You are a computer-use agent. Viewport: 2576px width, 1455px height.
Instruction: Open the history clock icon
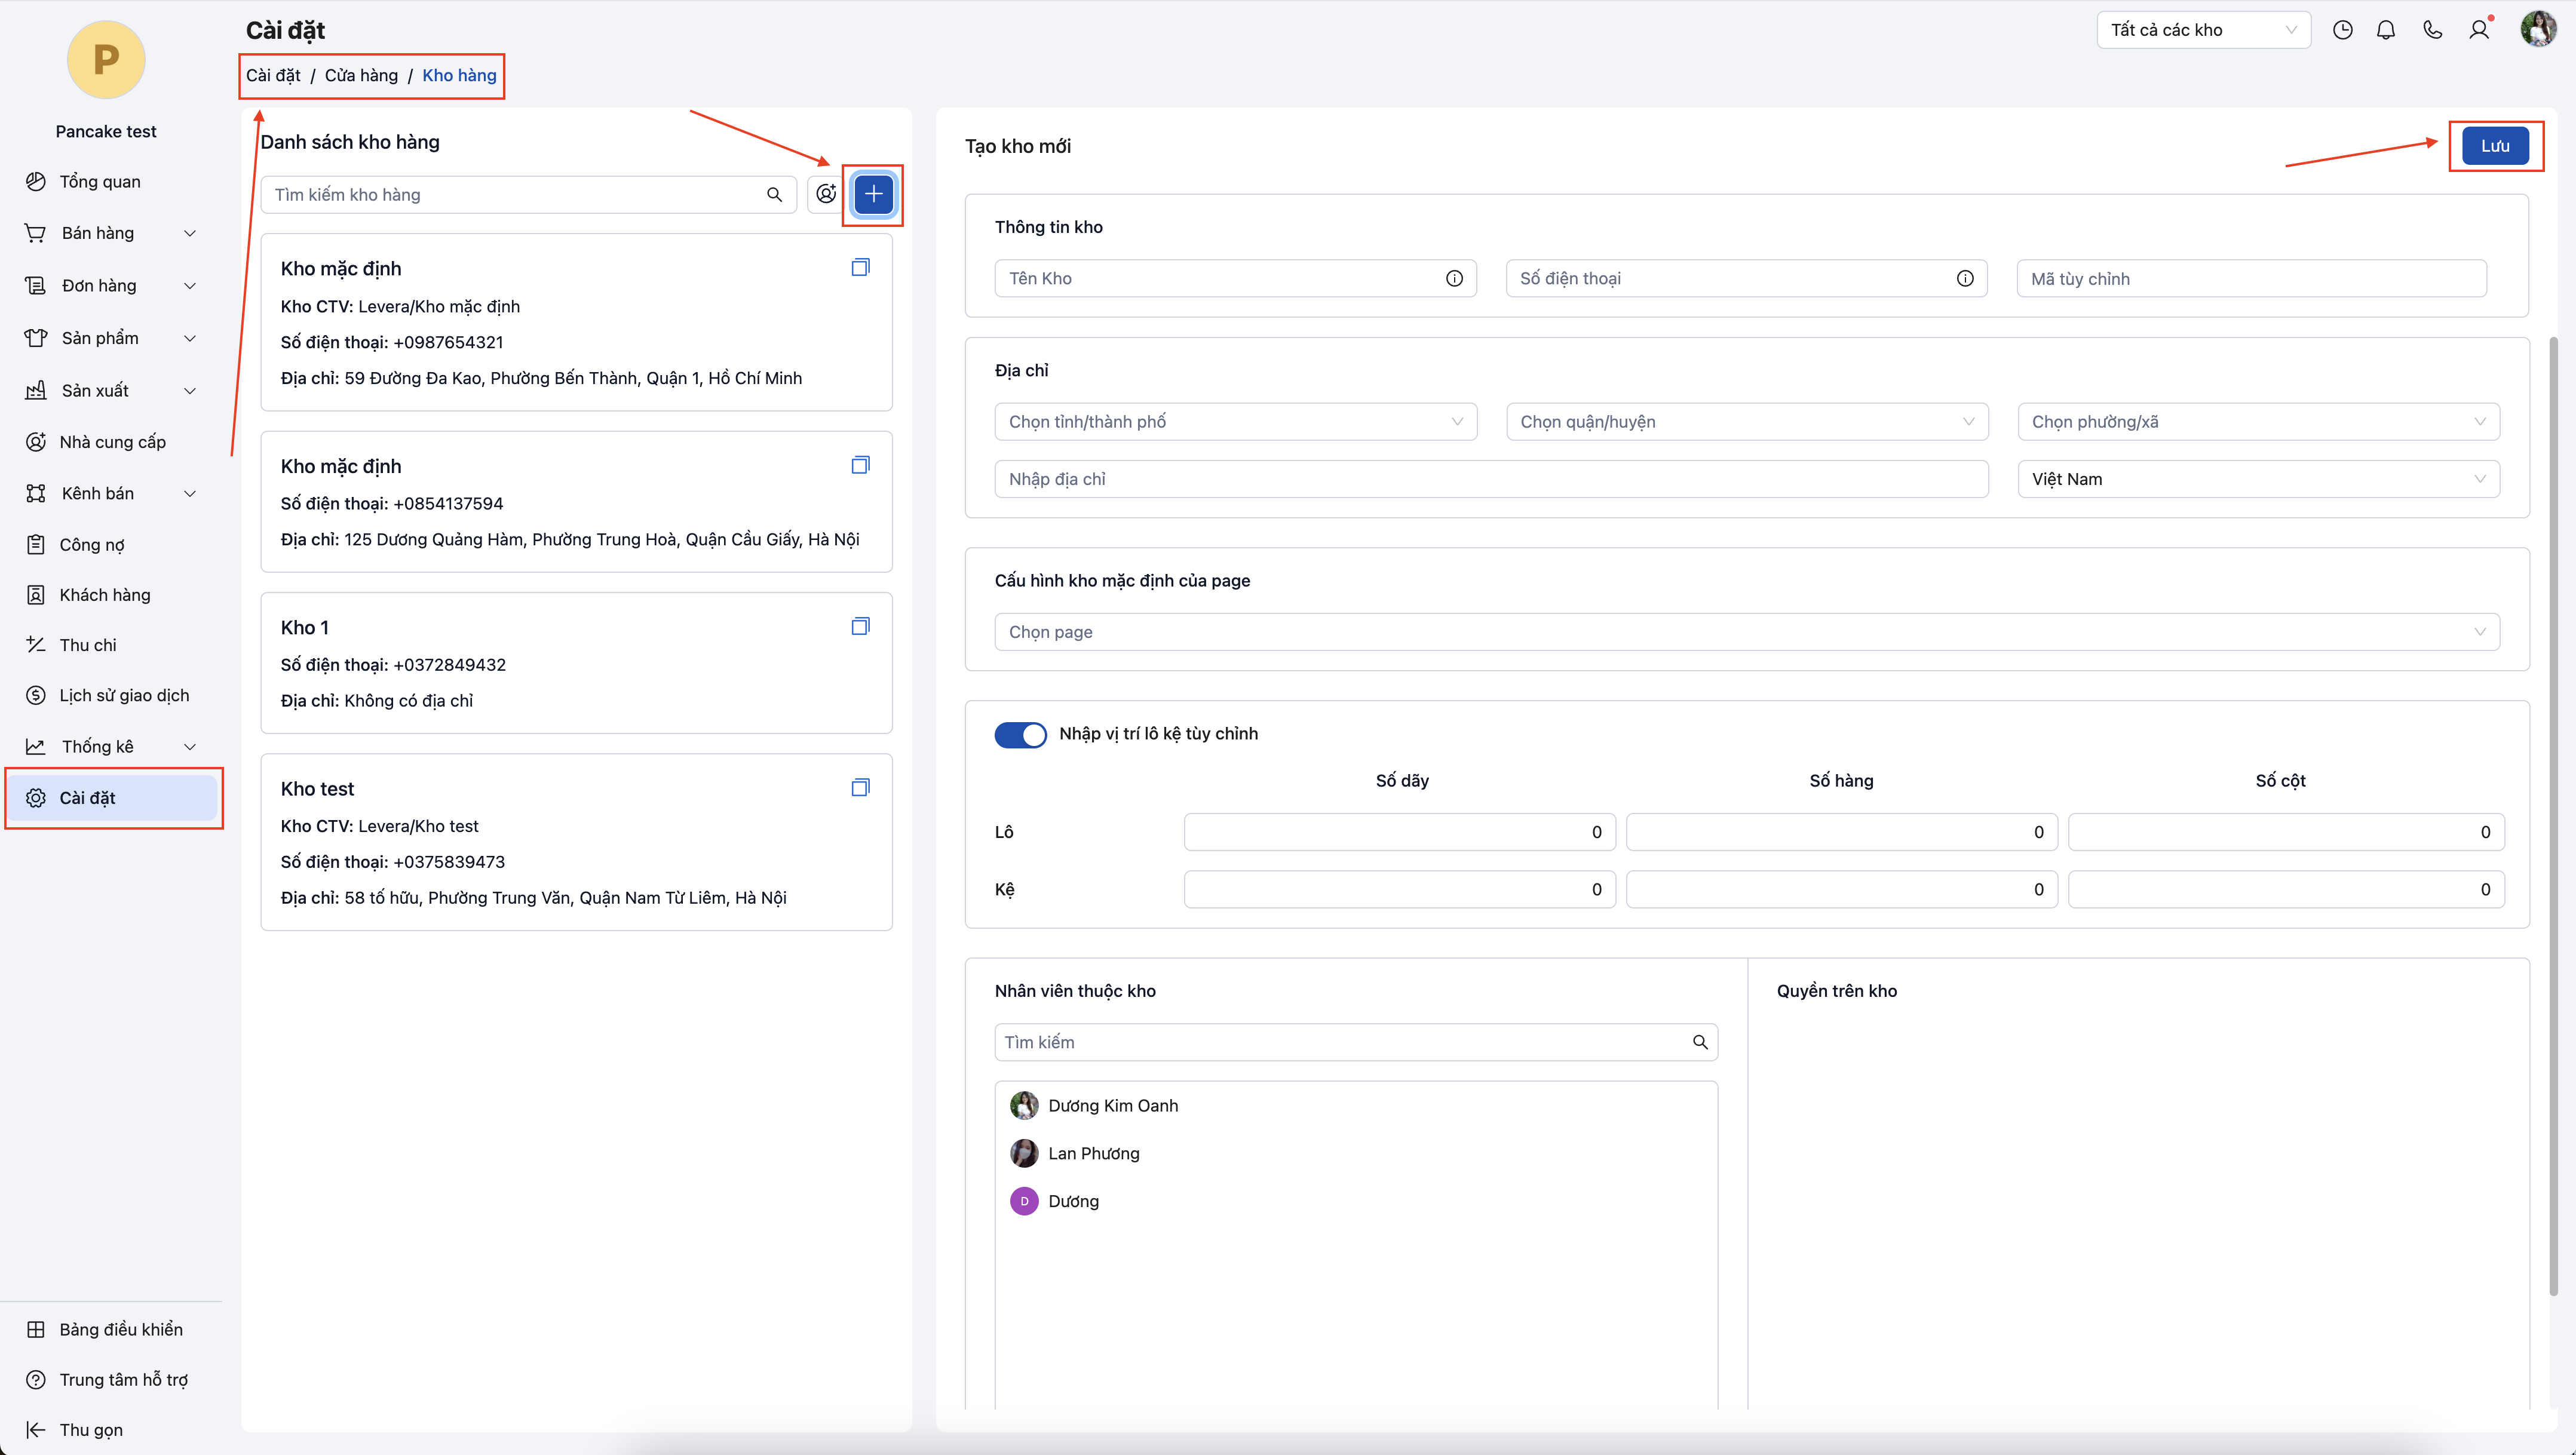[x=2342, y=30]
